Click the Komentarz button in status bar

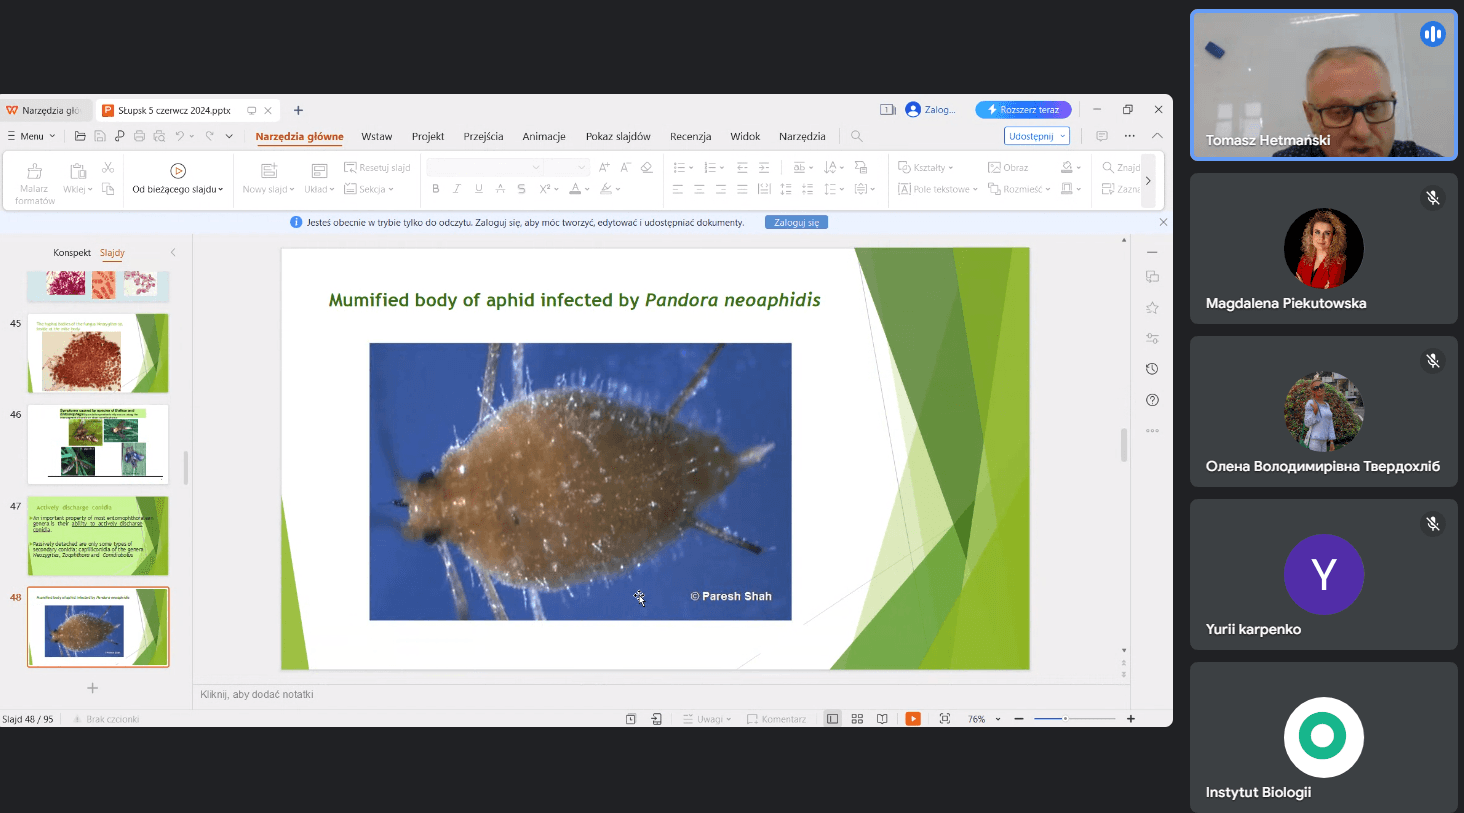tap(777, 719)
